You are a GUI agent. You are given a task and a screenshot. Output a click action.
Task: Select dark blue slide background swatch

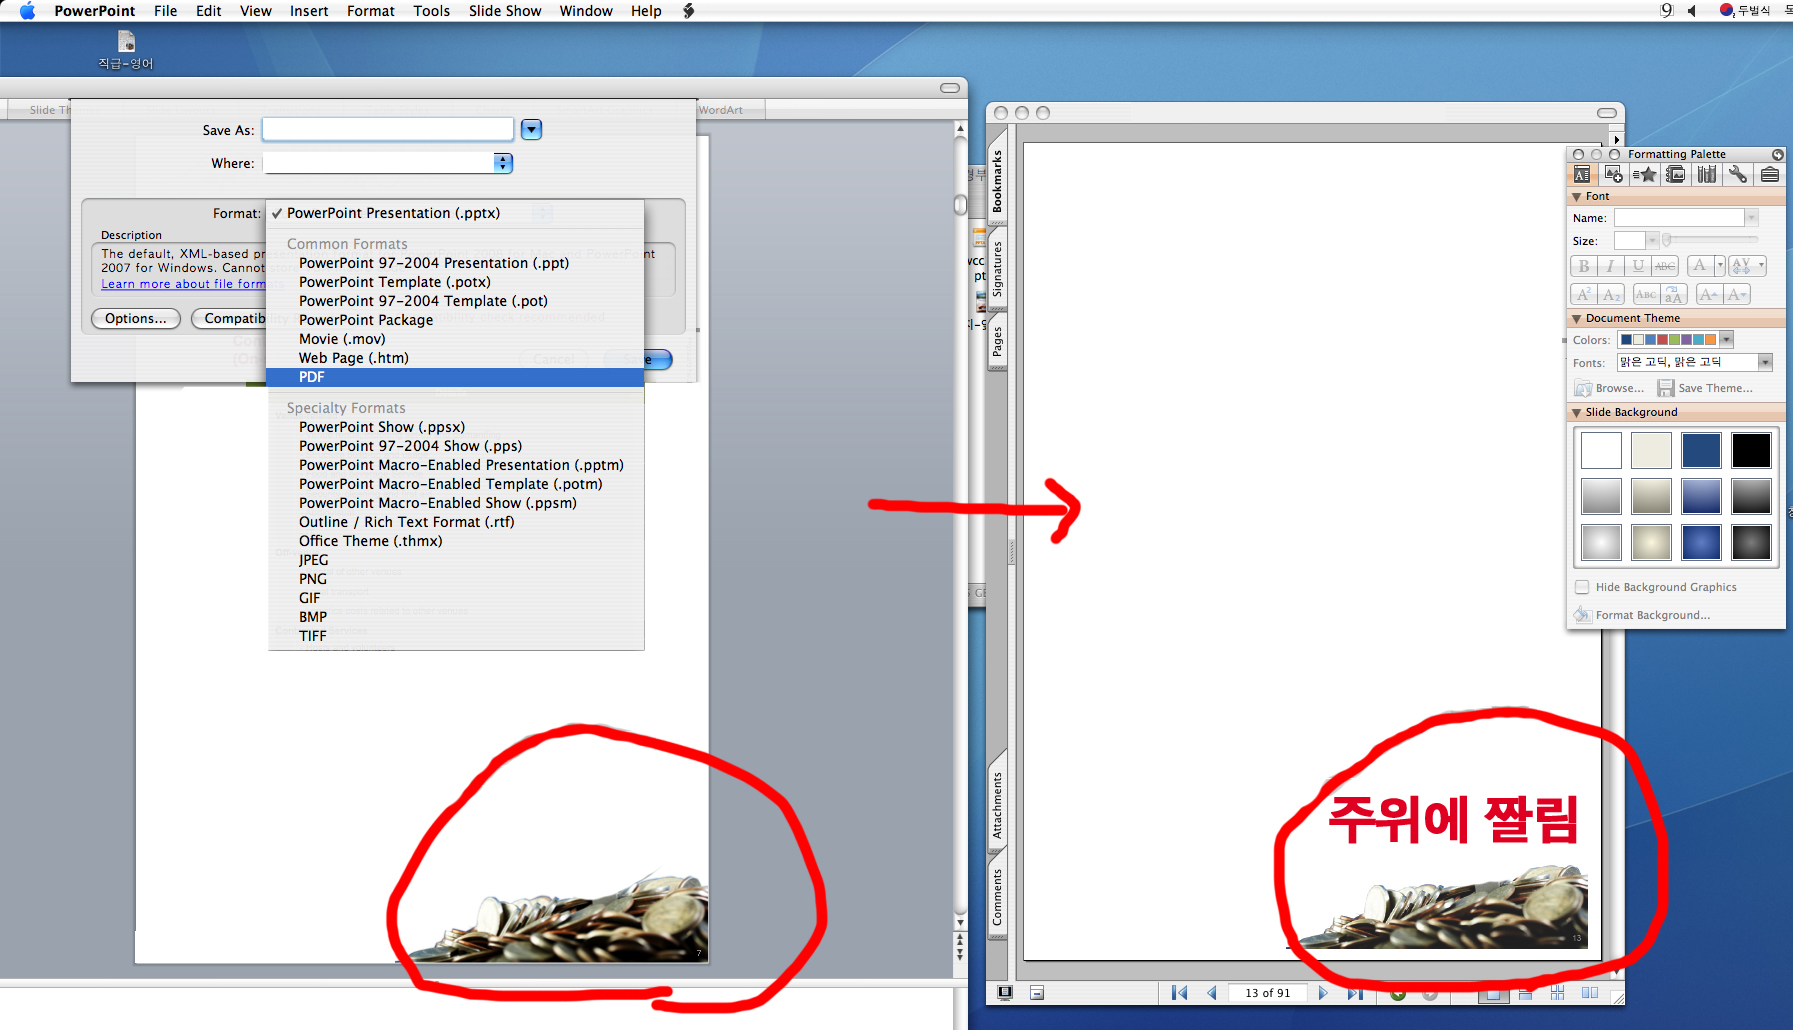click(x=1700, y=450)
